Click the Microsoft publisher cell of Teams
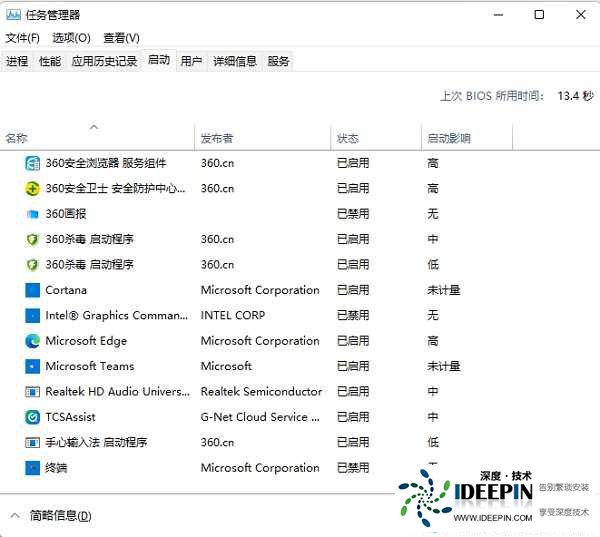600x537 pixels. click(x=226, y=366)
